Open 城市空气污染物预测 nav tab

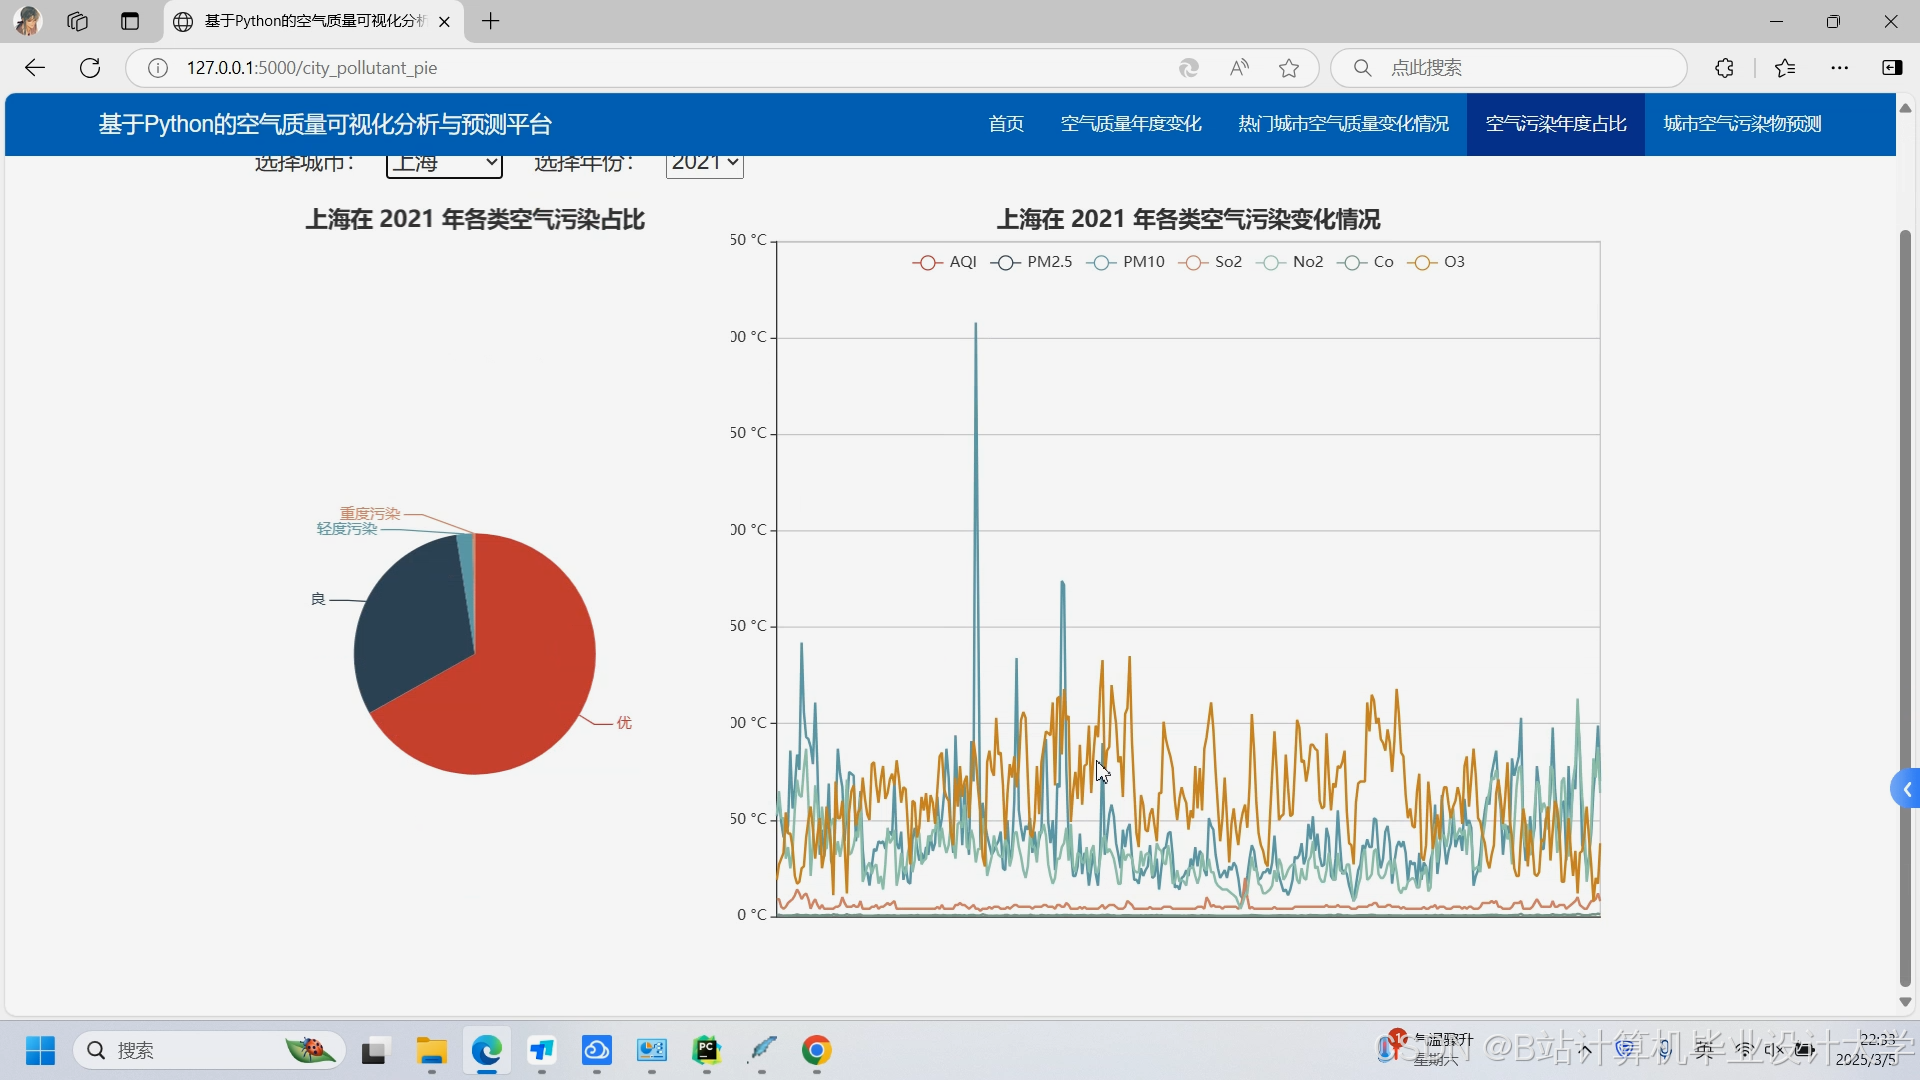(x=1742, y=124)
